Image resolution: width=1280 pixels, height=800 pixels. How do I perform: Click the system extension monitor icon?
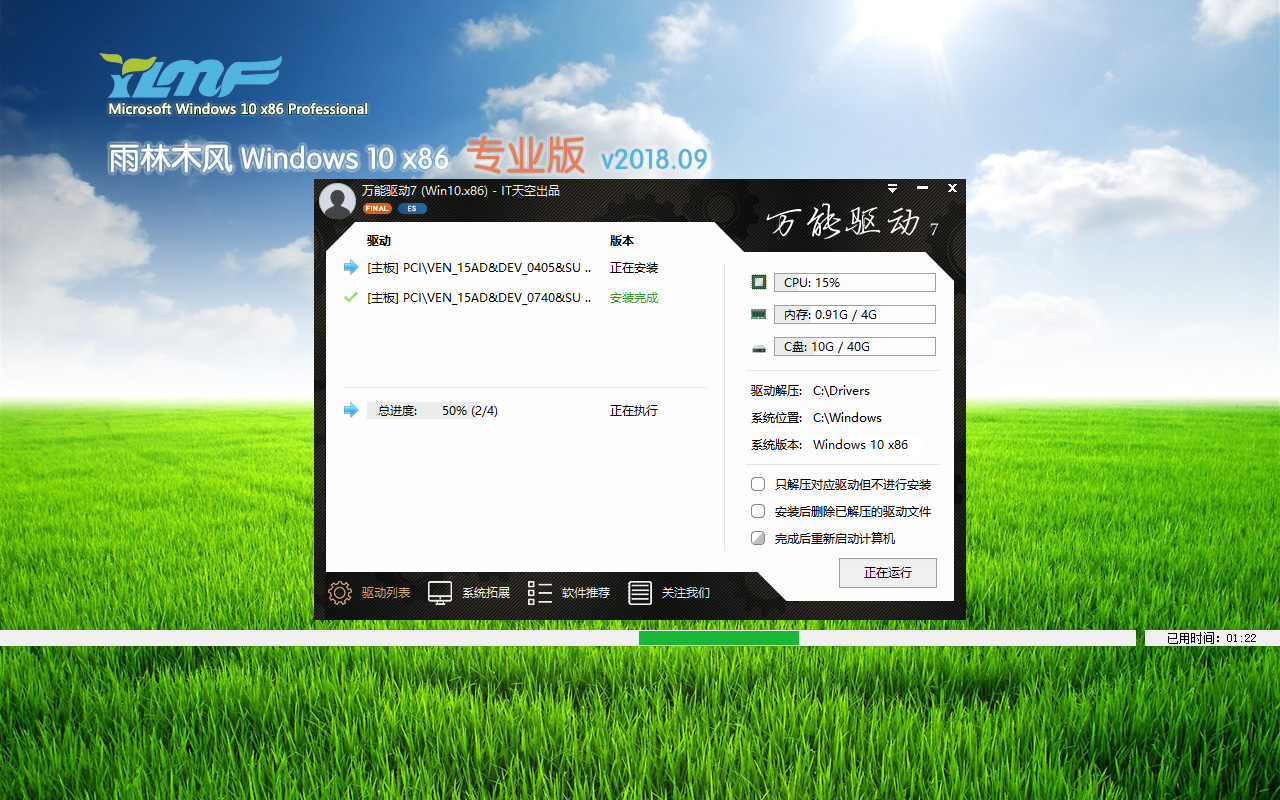tap(440, 593)
